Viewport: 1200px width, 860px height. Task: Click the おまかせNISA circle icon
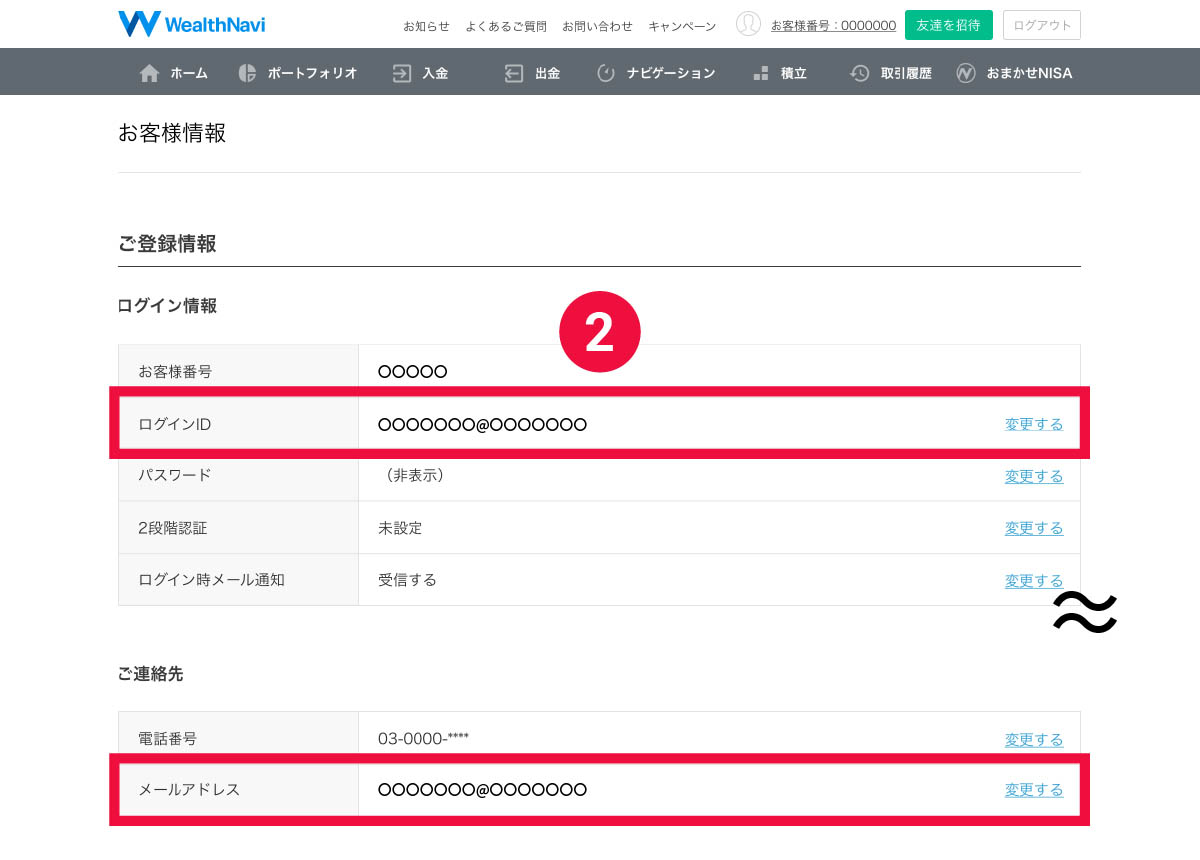click(x=966, y=73)
